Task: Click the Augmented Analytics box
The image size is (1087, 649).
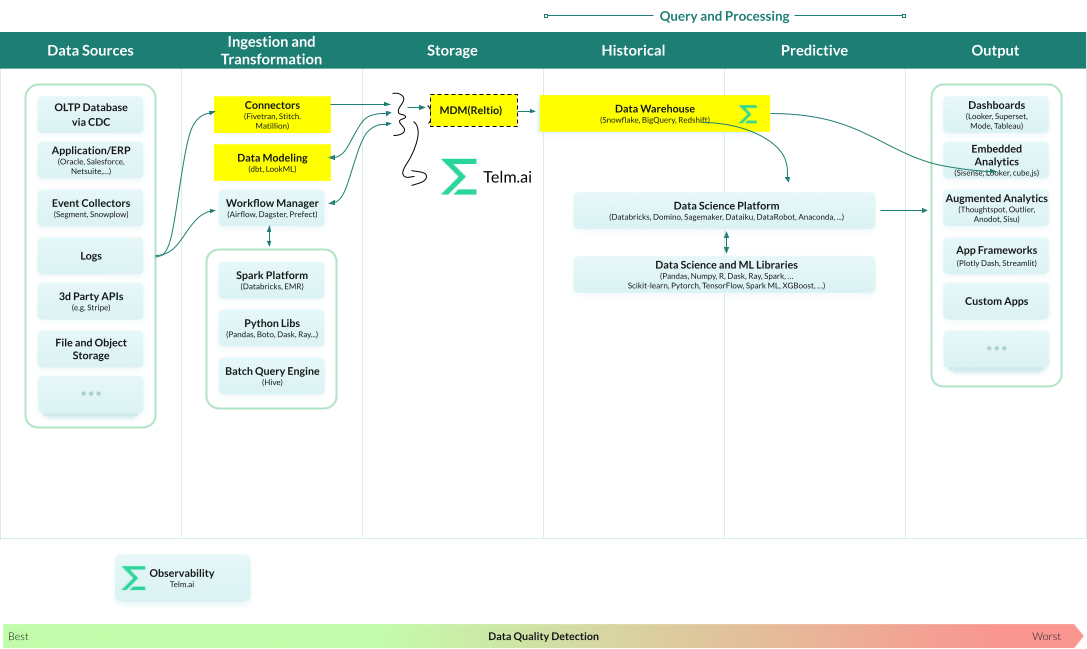Action: pos(996,208)
